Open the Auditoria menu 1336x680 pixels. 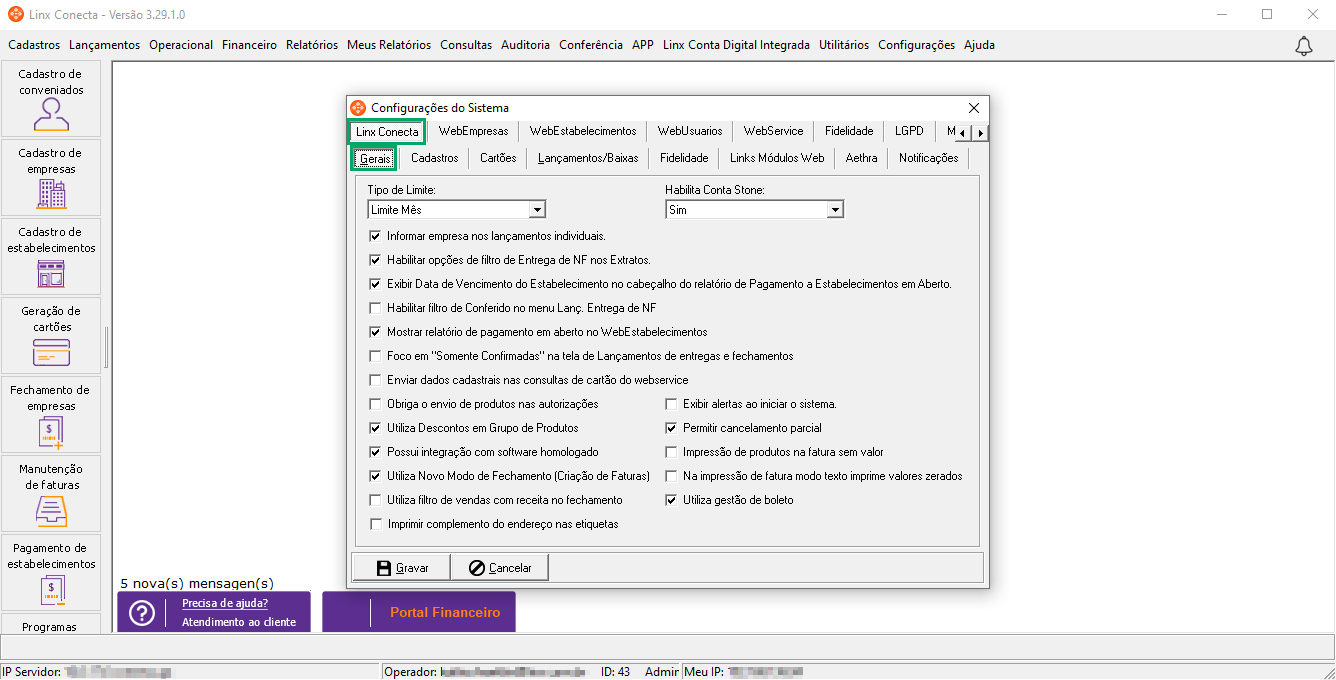point(525,45)
